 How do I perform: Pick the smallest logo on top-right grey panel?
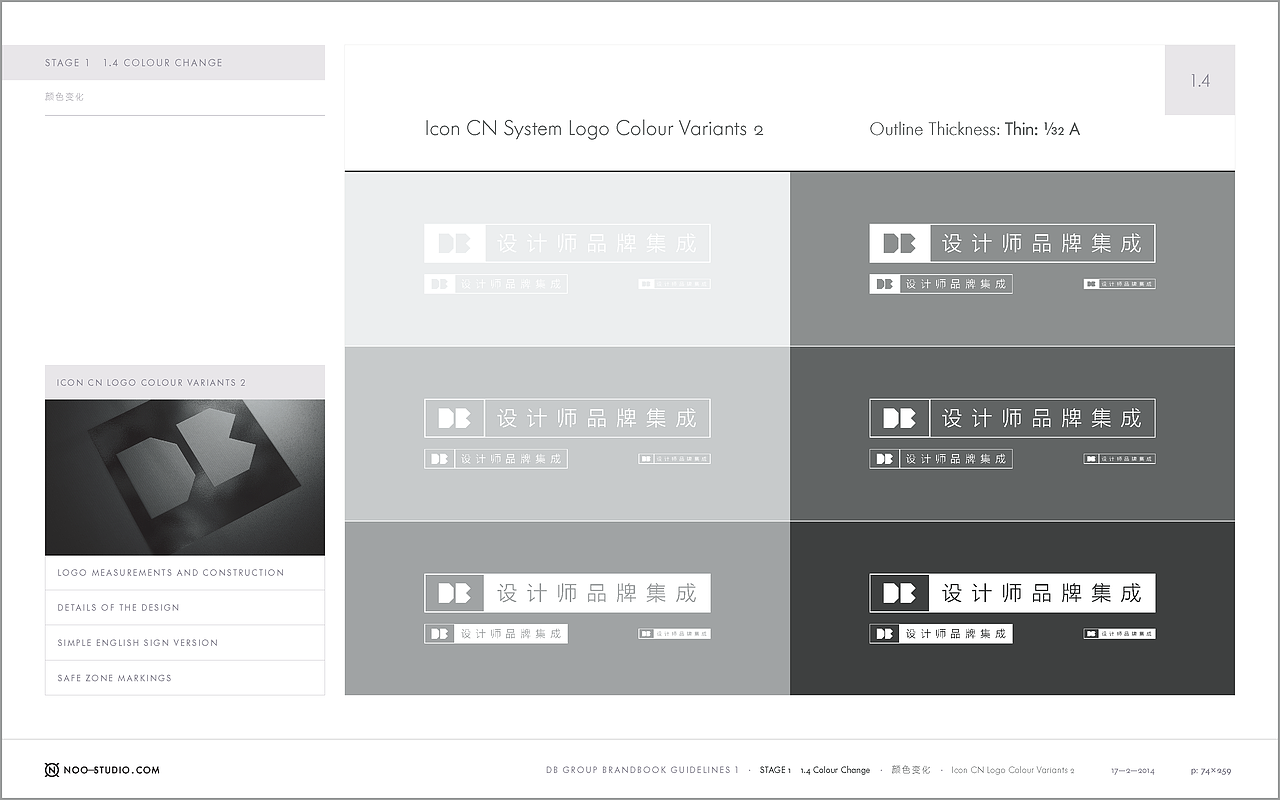(x=1120, y=284)
